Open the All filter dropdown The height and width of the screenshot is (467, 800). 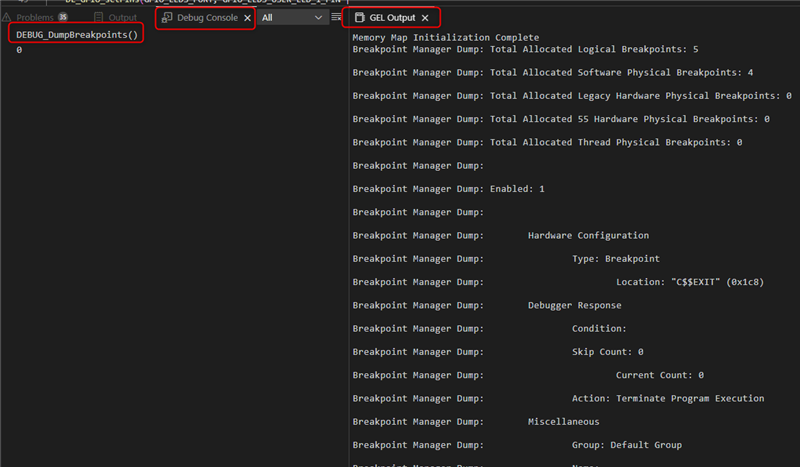tap(292, 17)
